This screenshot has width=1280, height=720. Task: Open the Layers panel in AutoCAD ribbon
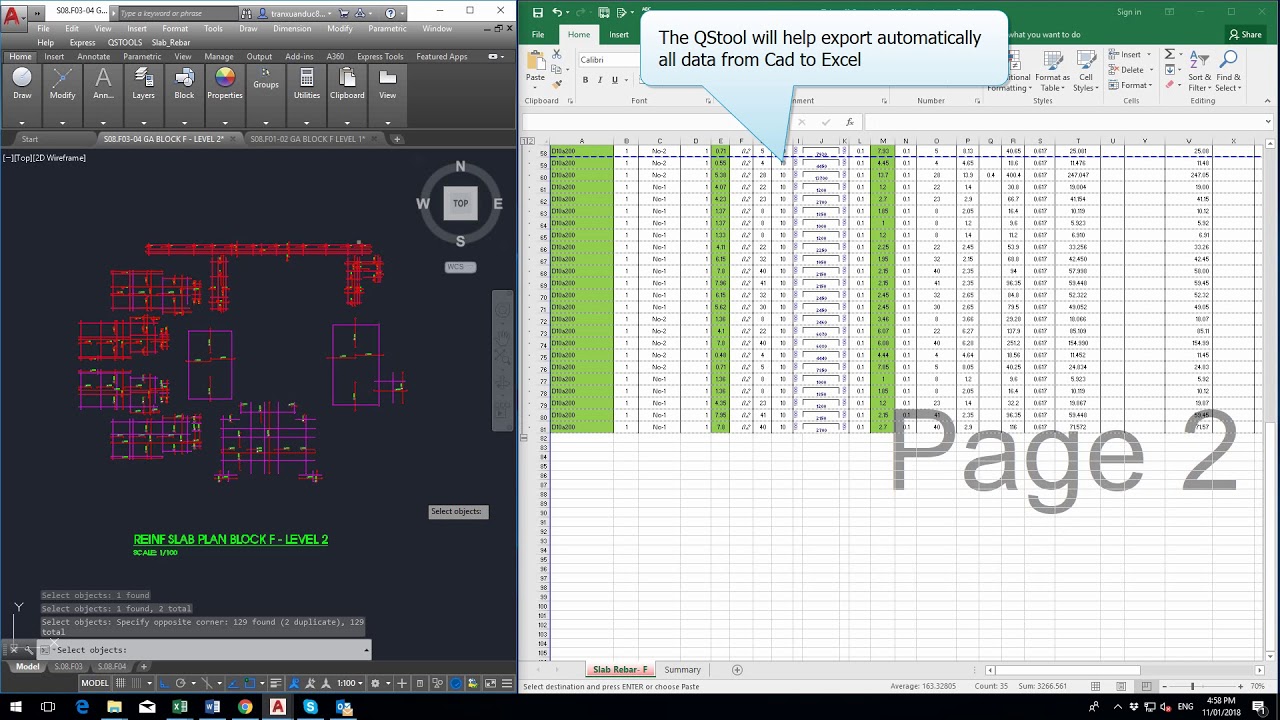click(x=143, y=84)
